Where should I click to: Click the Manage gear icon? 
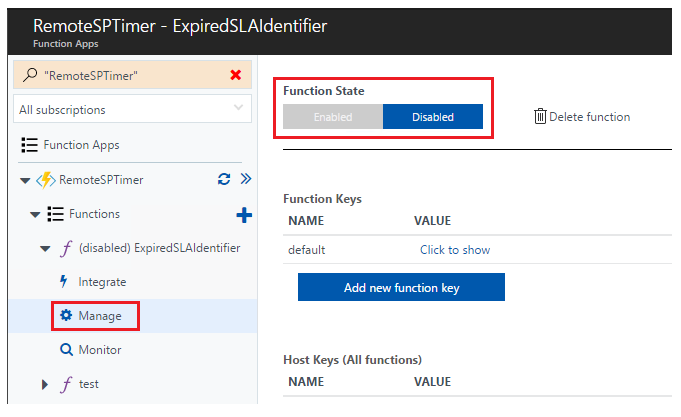tap(66, 315)
